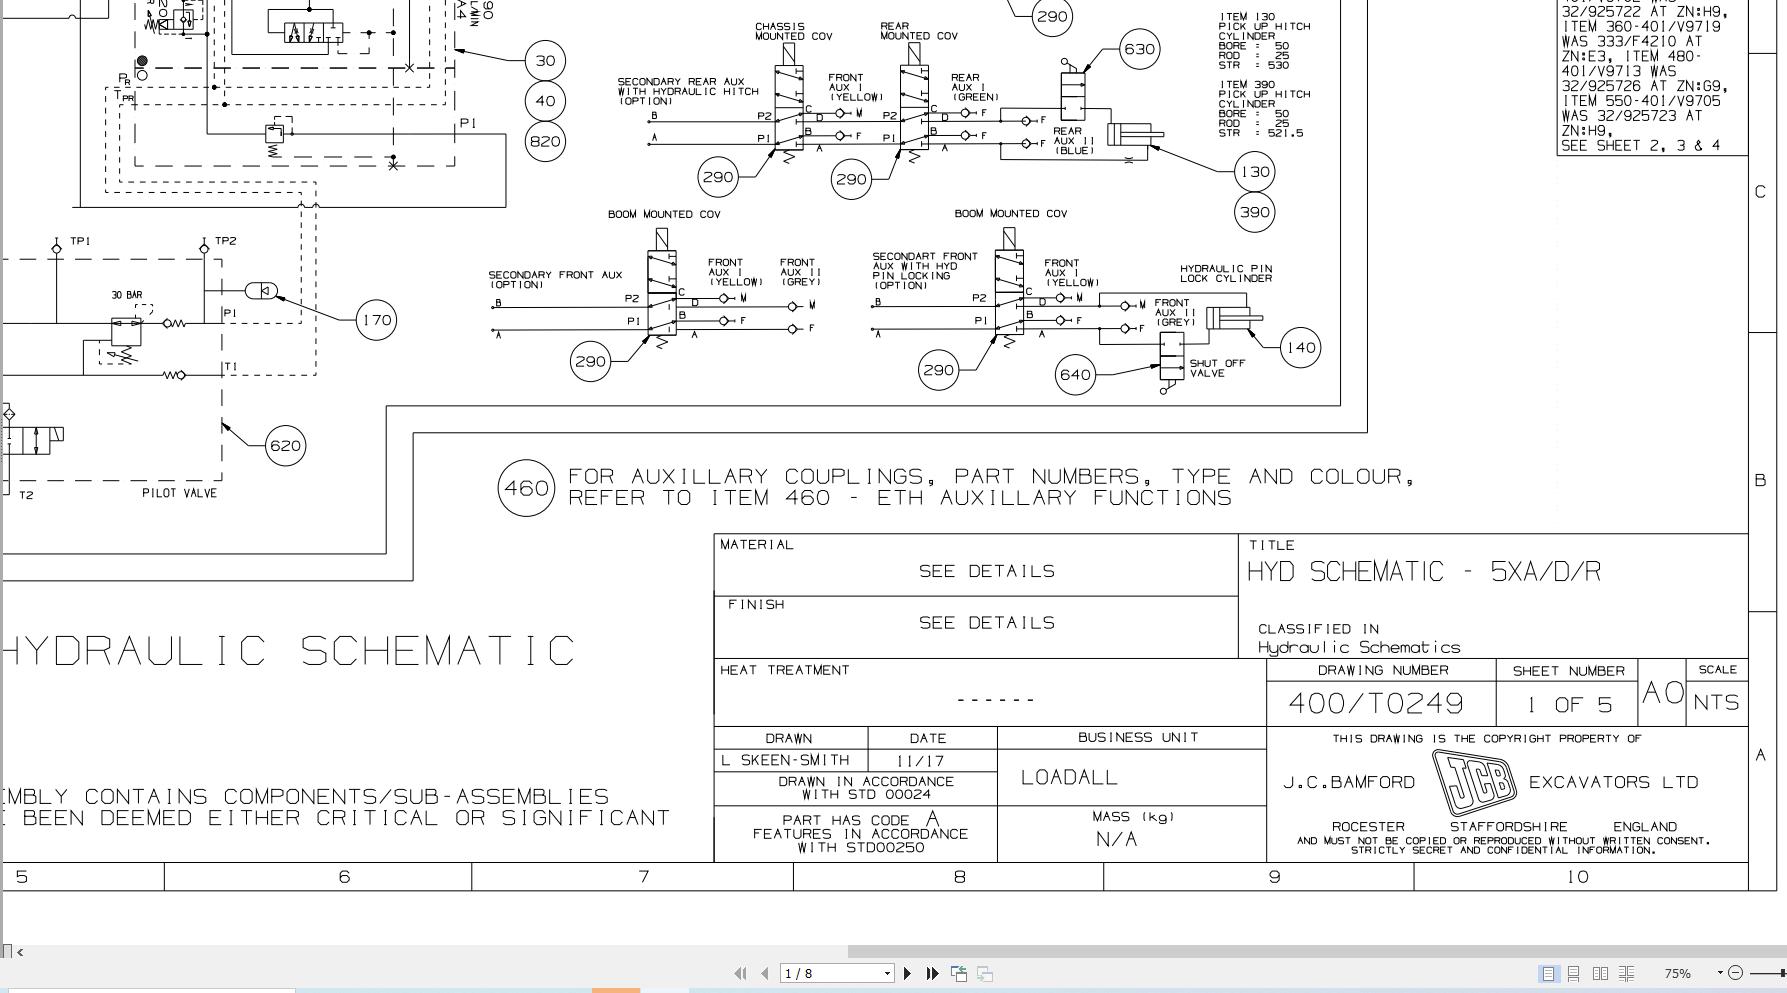The height and width of the screenshot is (993, 1787).
Task: Advance to the next page
Action: (908, 973)
